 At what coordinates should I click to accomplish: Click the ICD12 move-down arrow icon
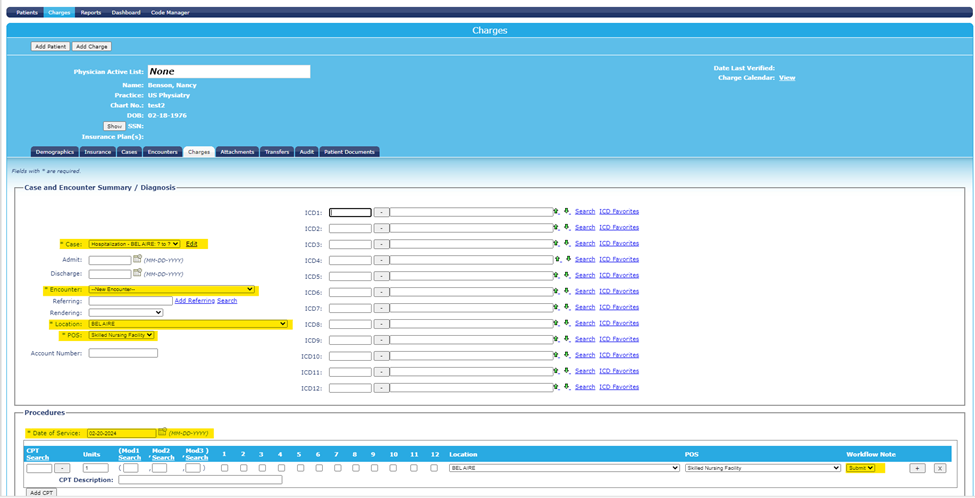[x=566, y=387]
